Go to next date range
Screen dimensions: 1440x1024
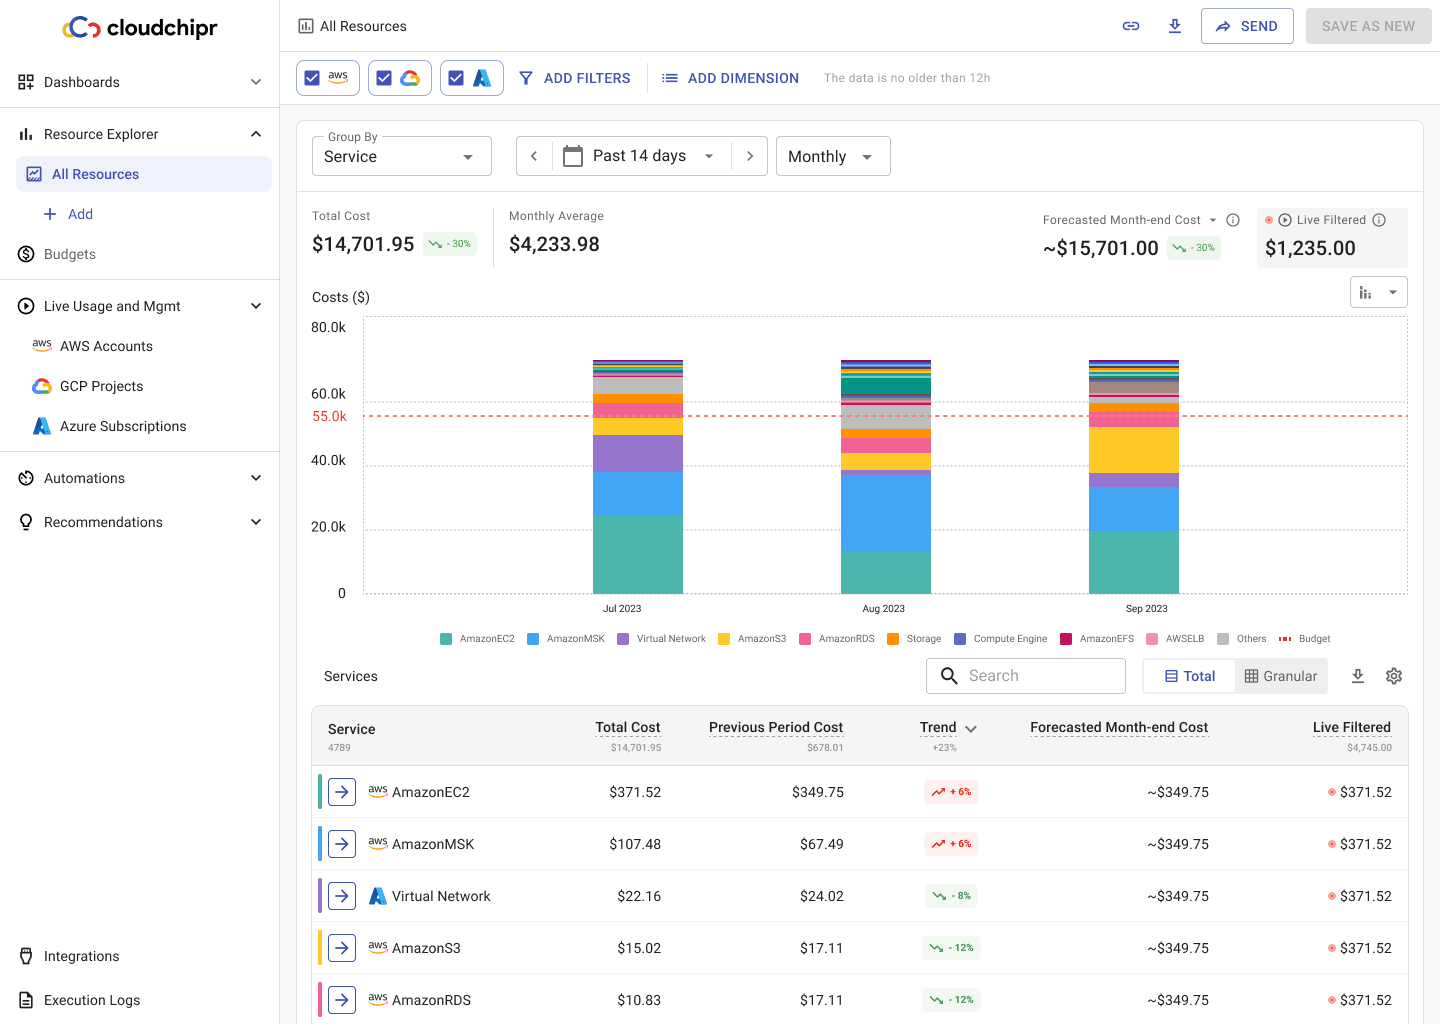(750, 156)
